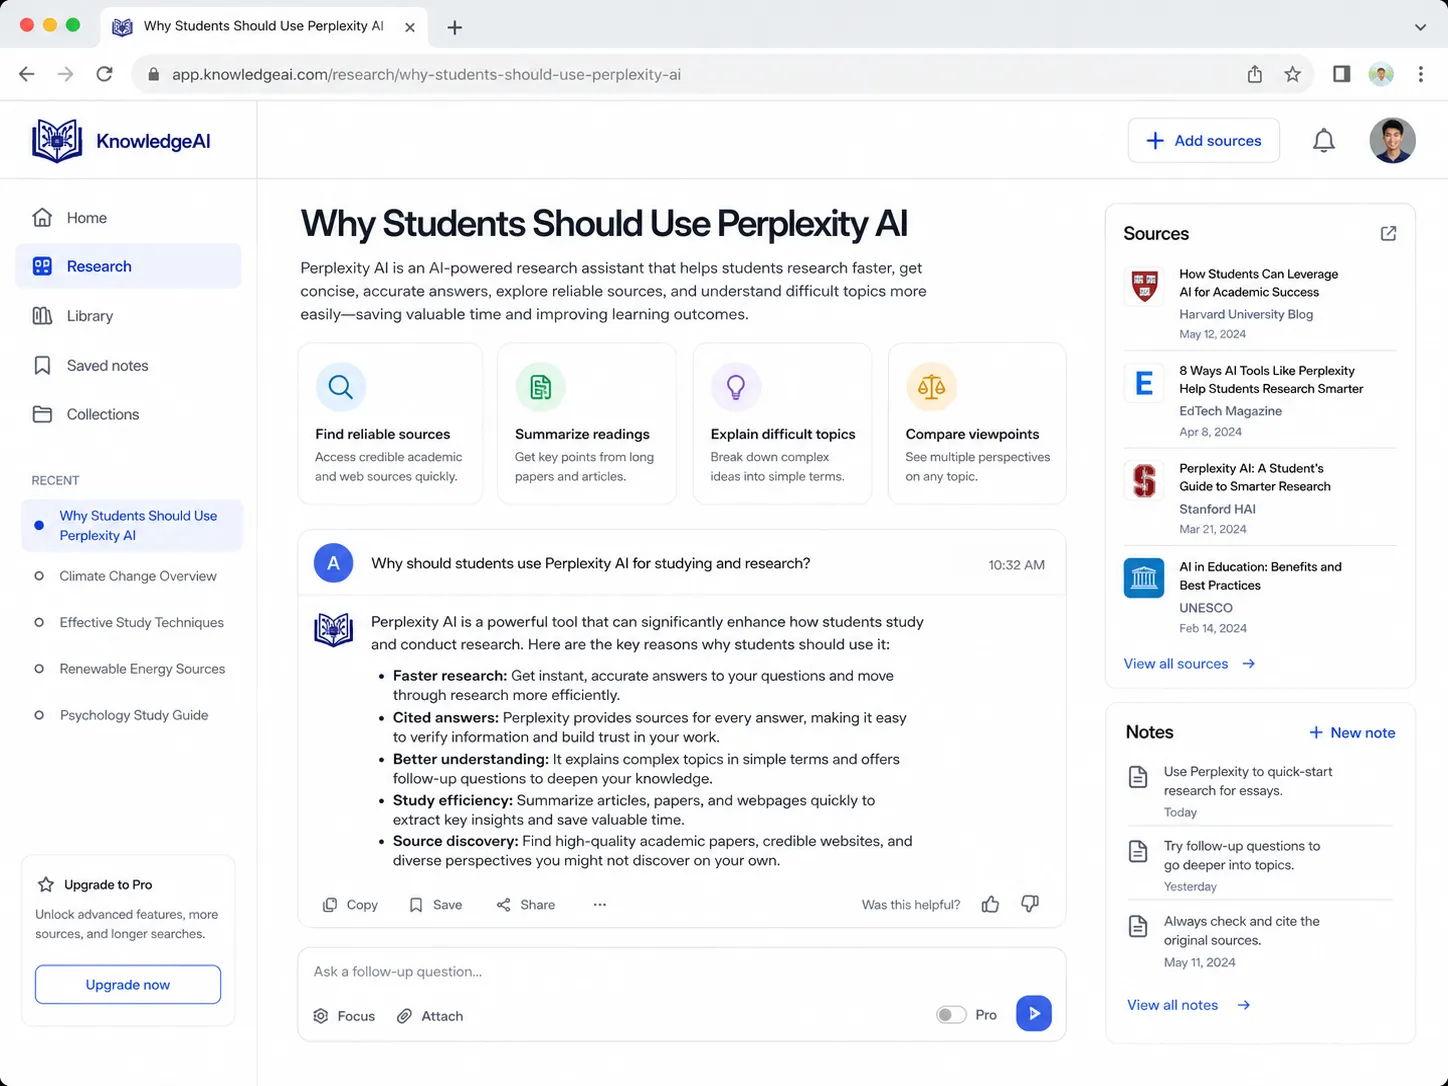The image size is (1448, 1086).
Task: Select the Why Students Should Use Perplexity tab
Action: [x=264, y=27]
